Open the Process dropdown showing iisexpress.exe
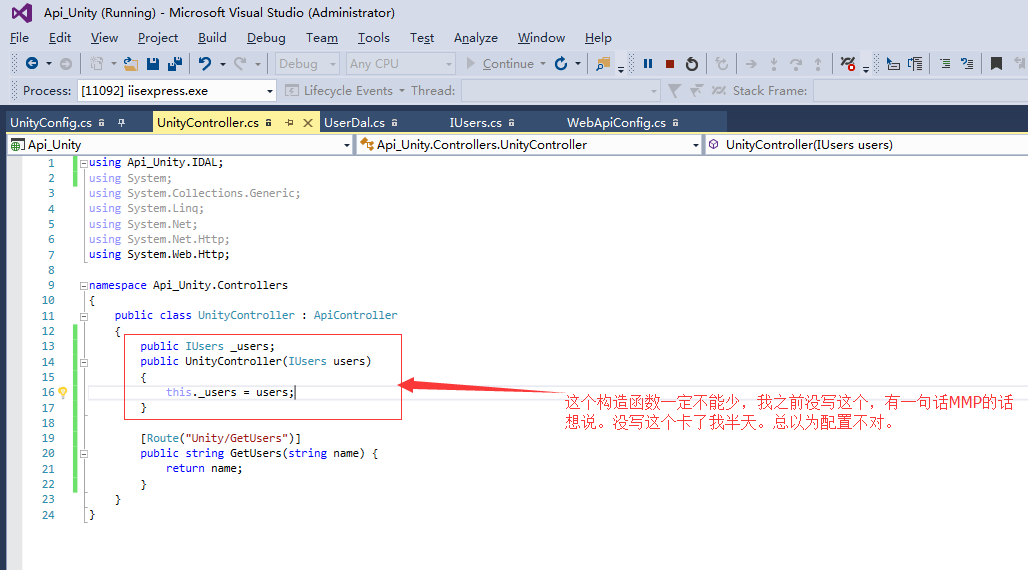Viewport: 1028px width, 570px height. point(176,91)
